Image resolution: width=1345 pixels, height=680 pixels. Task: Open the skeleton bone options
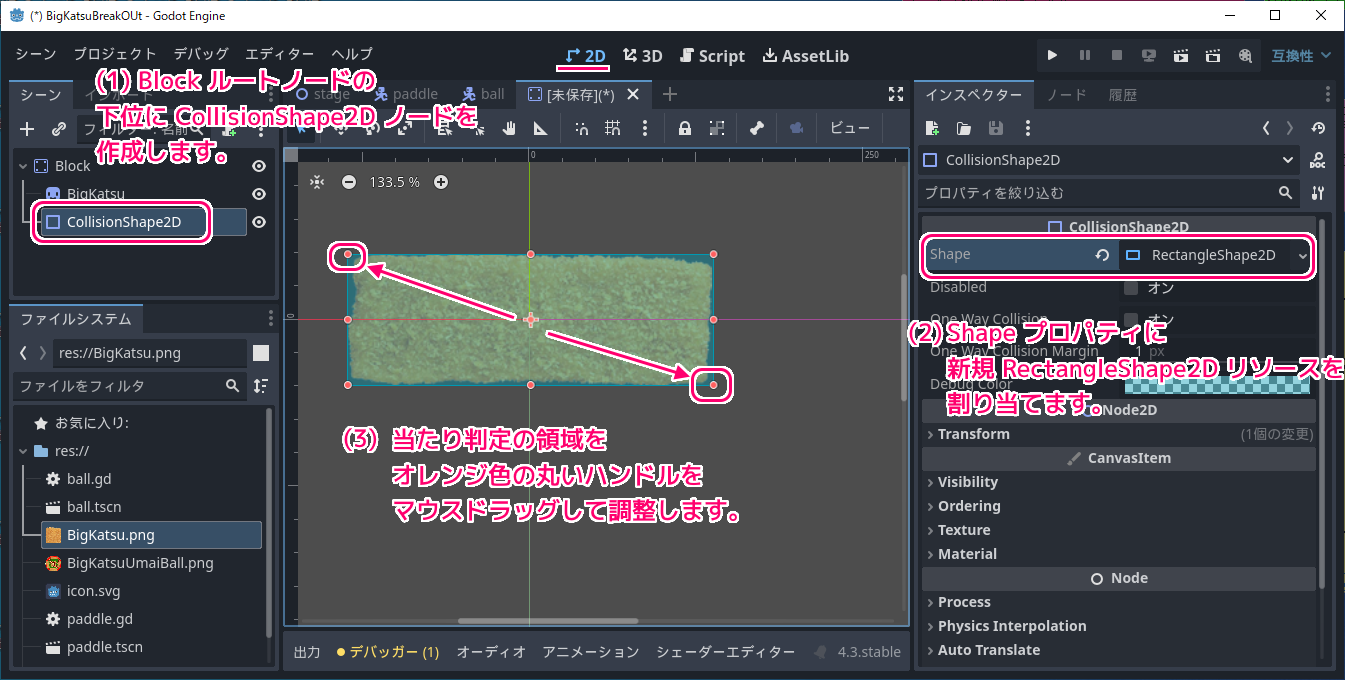point(757,128)
